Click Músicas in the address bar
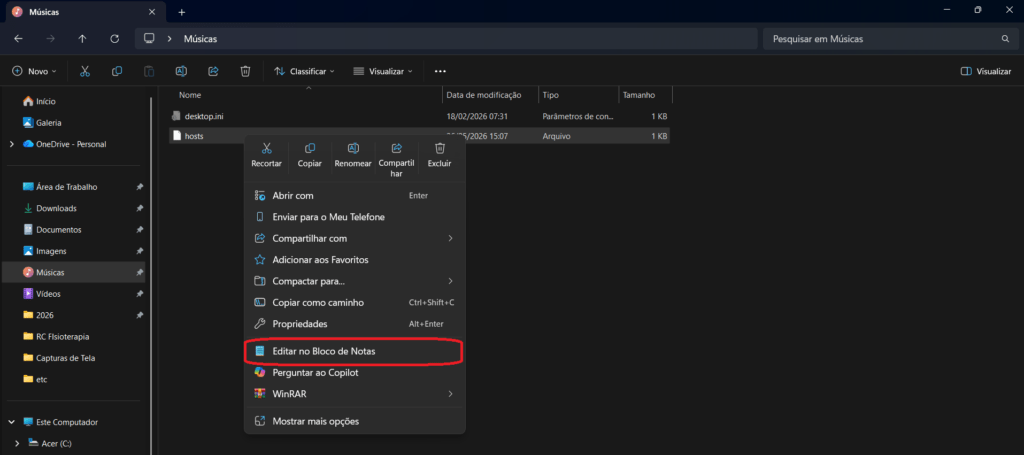The height and width of the screenshot is (455, 1024). [200, 39]
